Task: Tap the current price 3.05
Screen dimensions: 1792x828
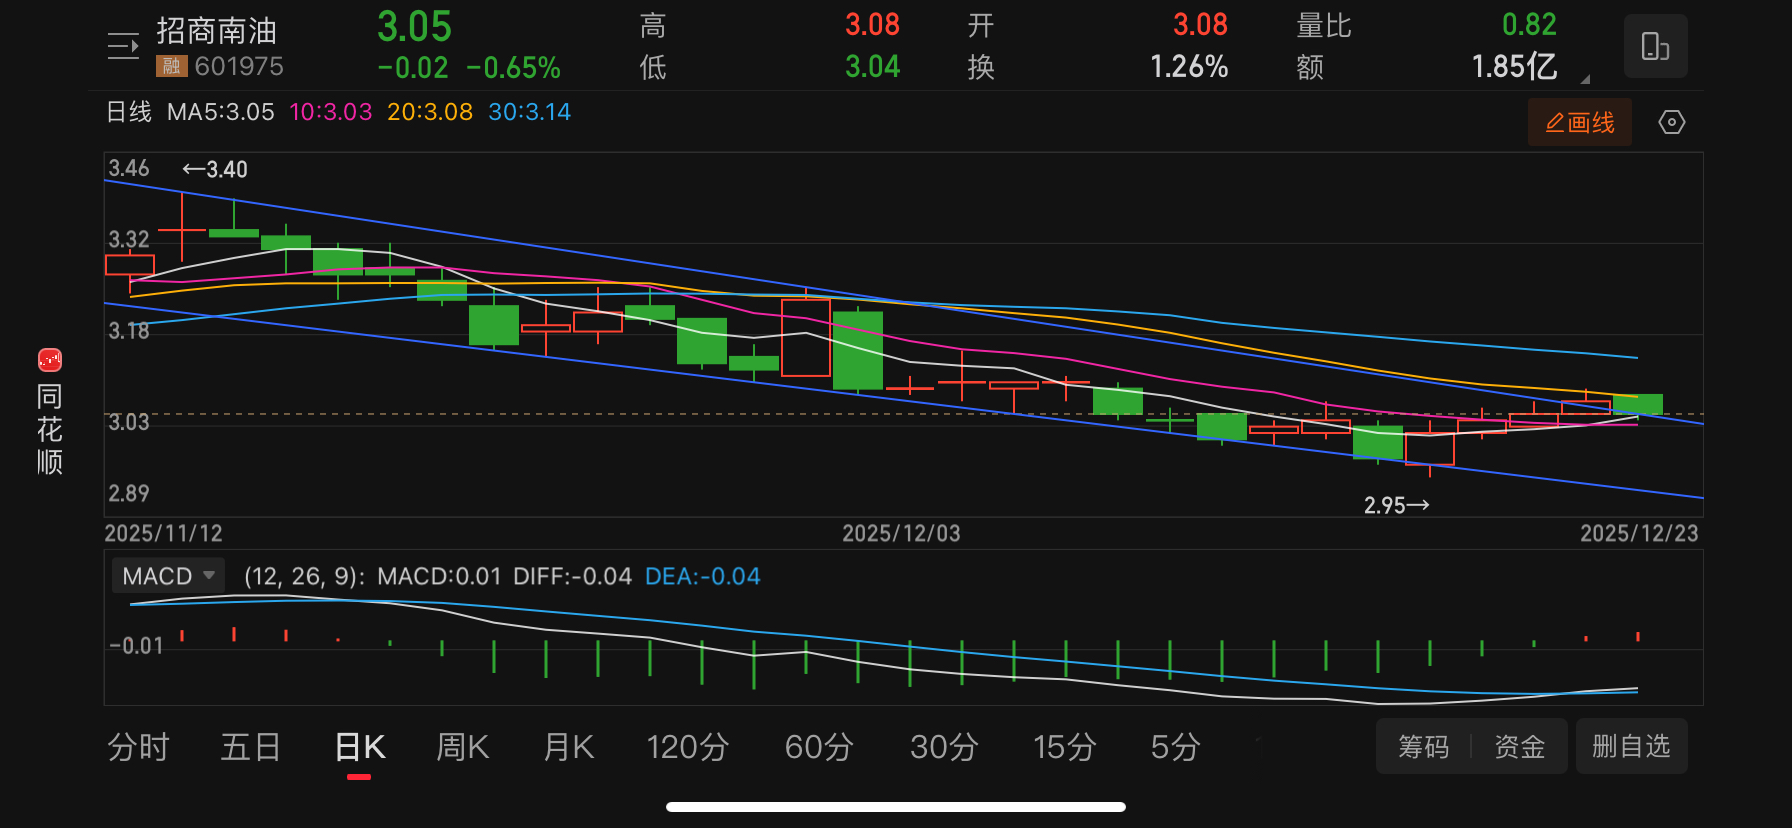Action: click(x=414, y=27)
